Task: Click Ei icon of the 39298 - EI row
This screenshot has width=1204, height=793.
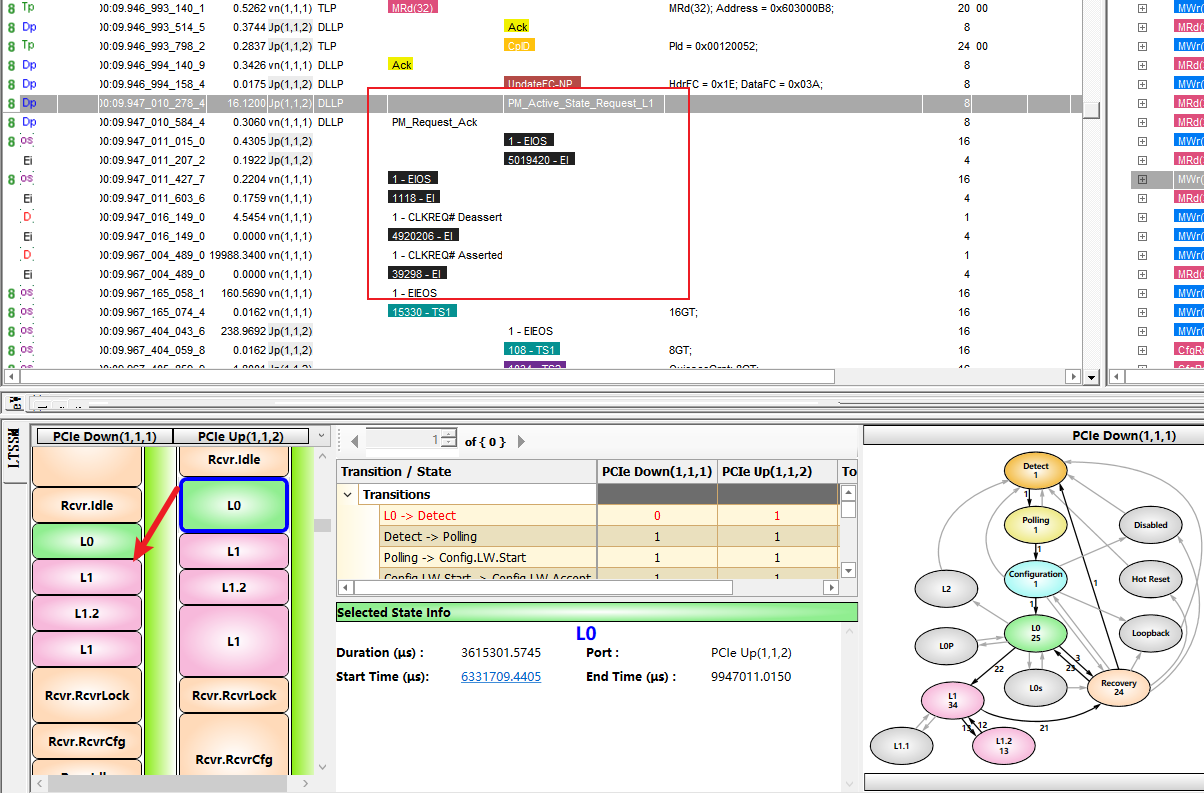Action: point(28,274)
